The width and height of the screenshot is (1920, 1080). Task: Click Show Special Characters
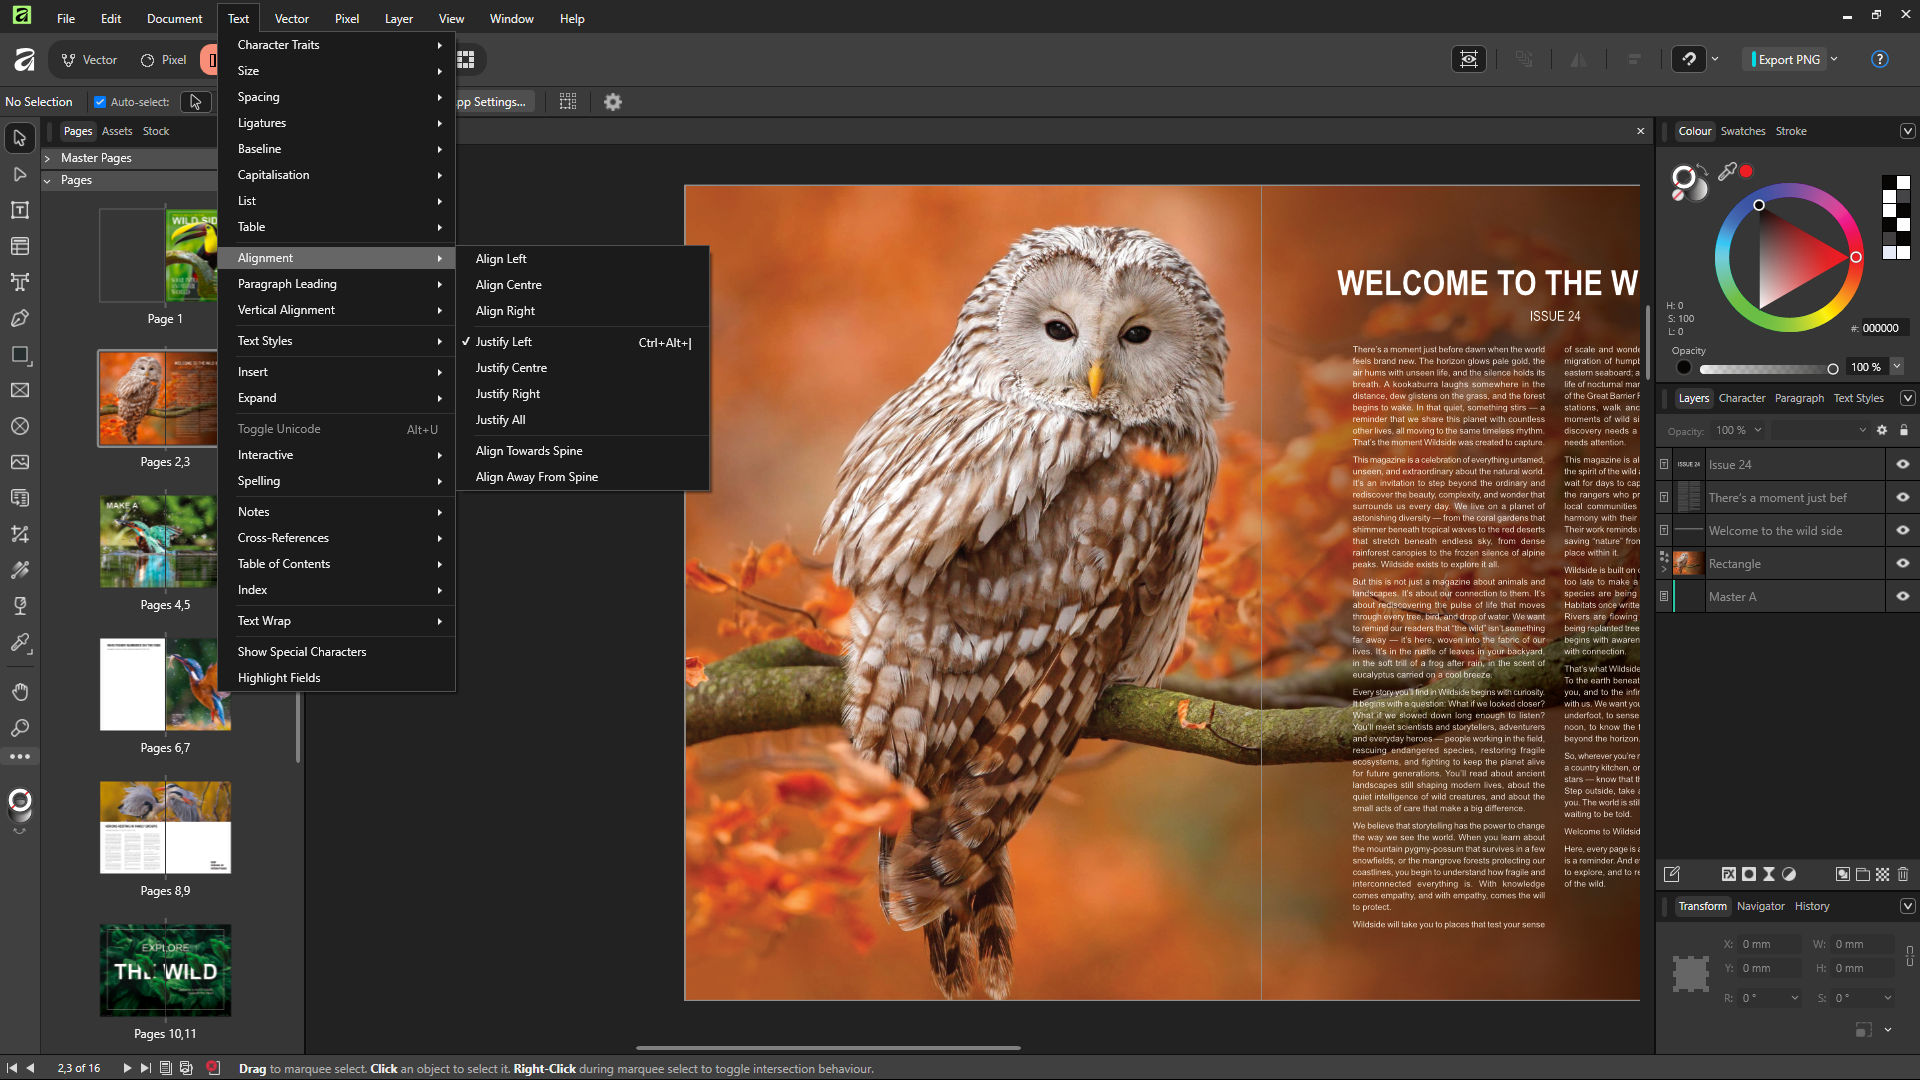click(x=301, y=651)
